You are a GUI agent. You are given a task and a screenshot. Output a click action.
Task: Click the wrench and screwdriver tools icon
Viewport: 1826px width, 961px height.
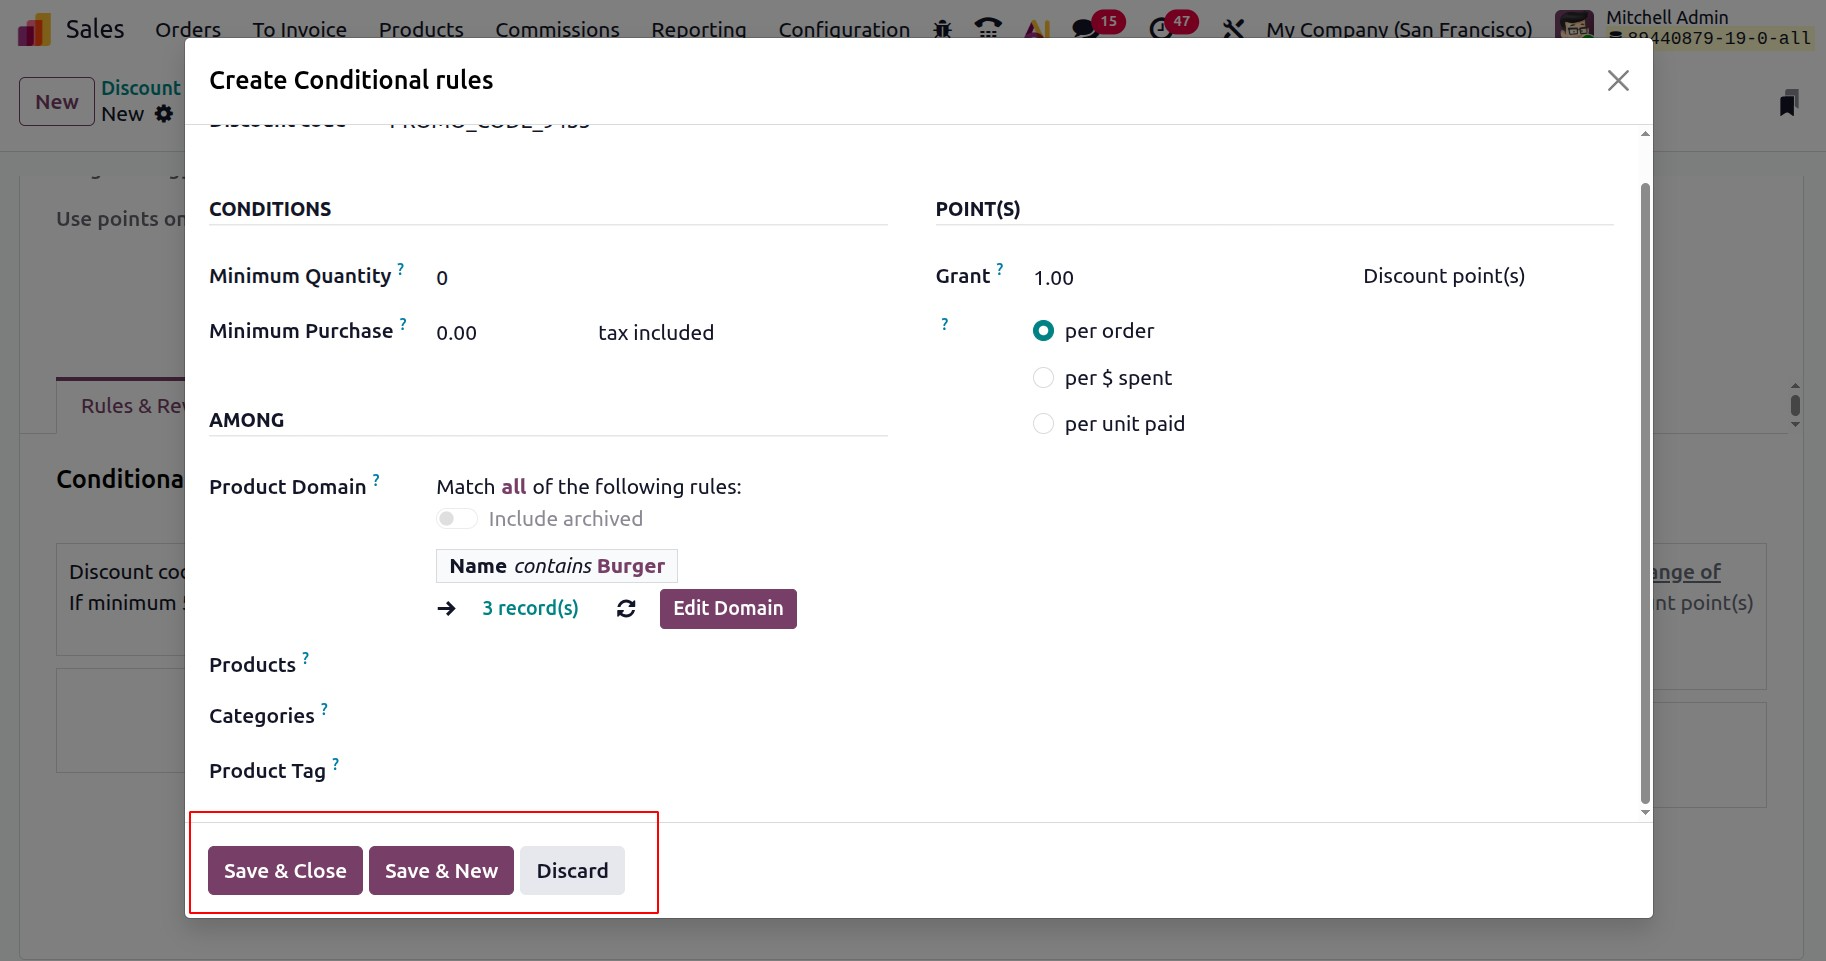[1233, 29]
